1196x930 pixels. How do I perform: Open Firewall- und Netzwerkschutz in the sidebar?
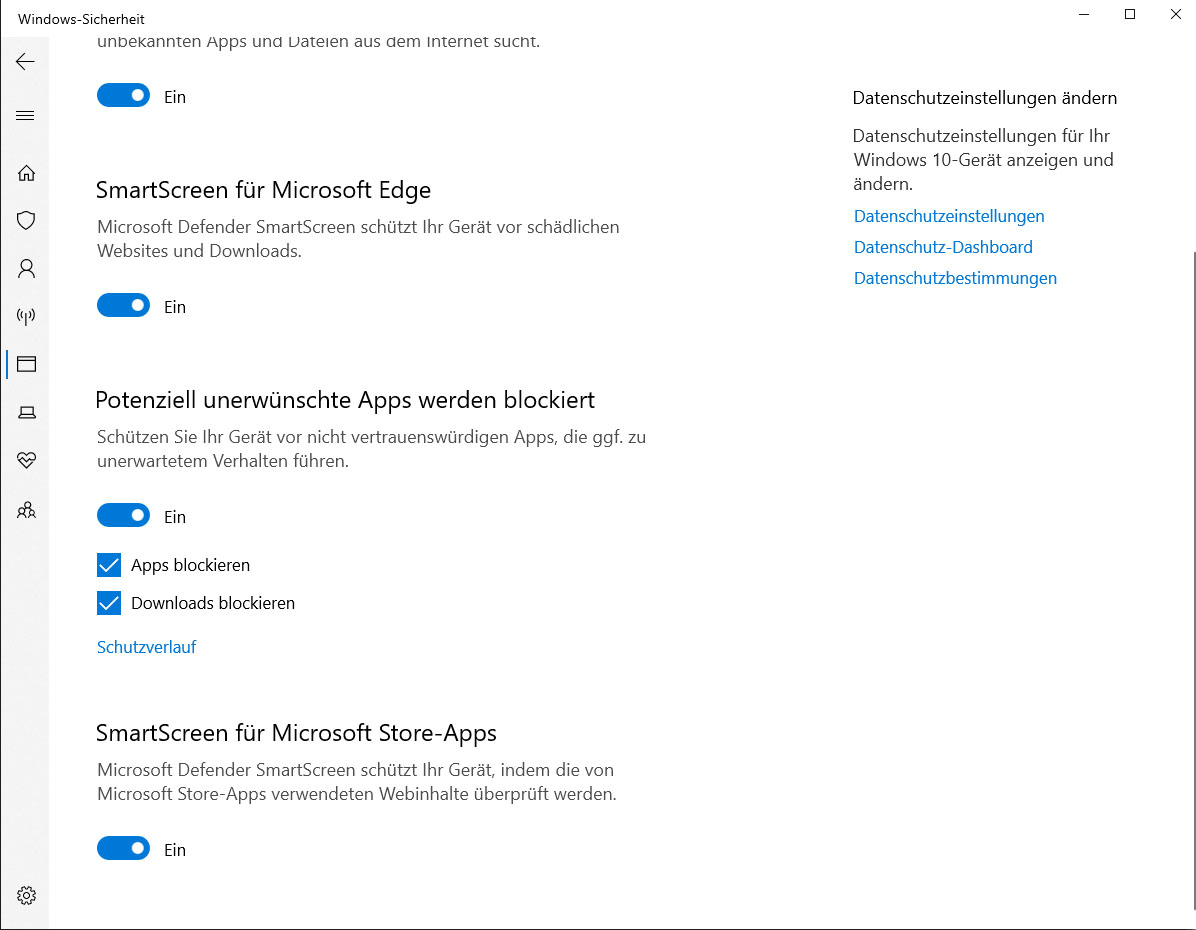click(x=26, y=316)
